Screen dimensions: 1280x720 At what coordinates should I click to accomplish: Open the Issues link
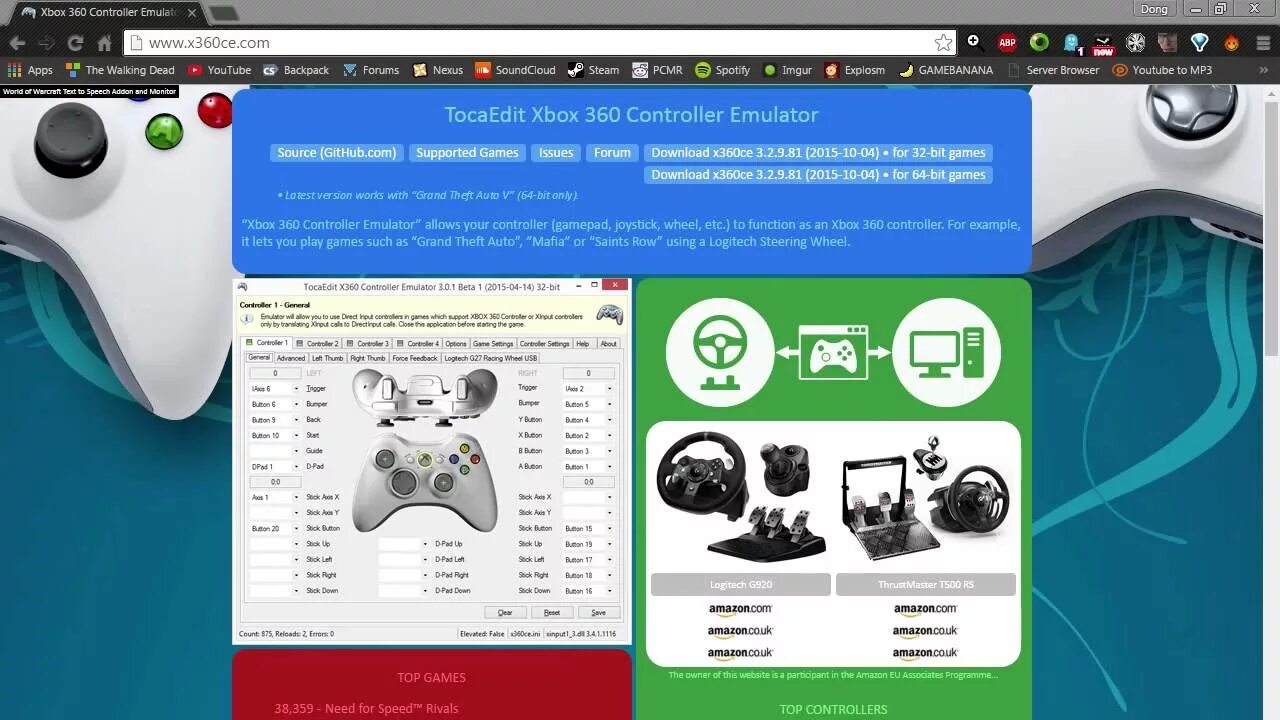(x=556, y=153)
